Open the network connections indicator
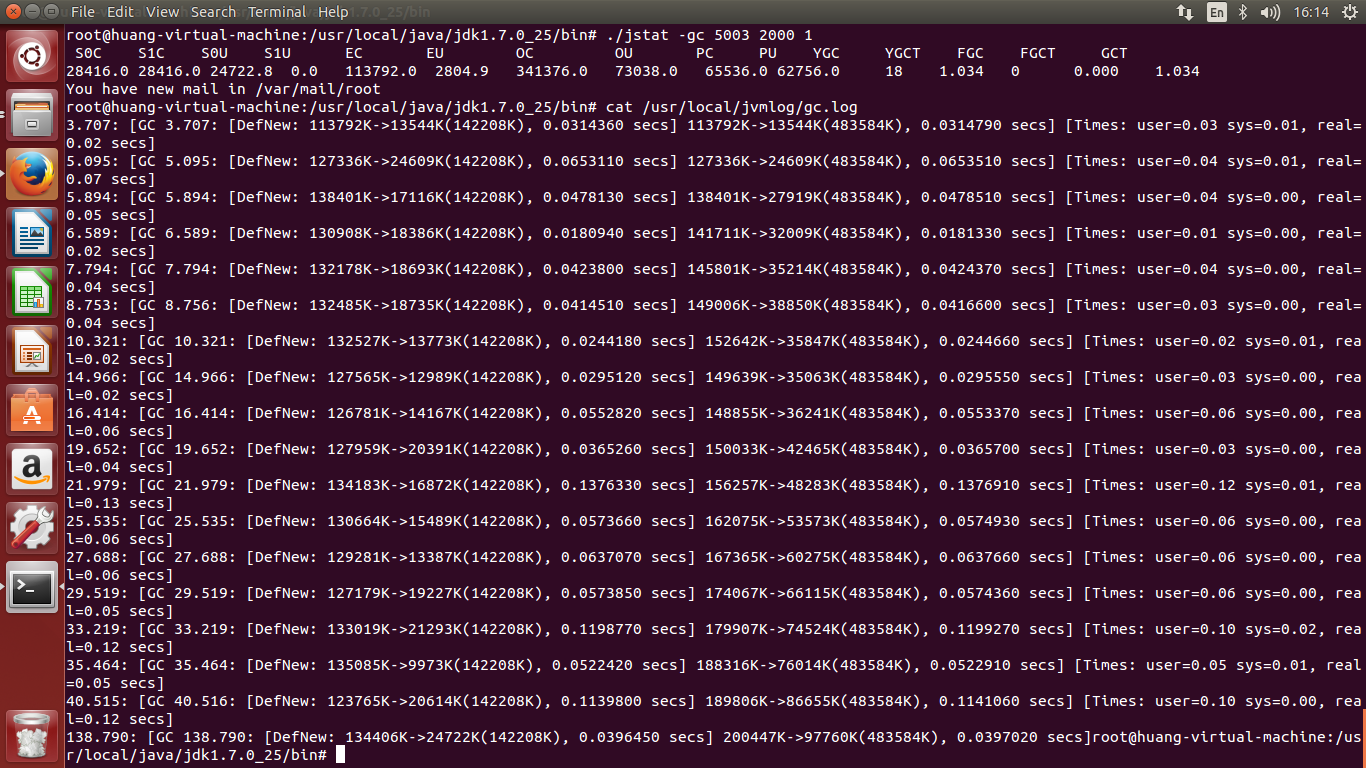 click(1185, 12)
